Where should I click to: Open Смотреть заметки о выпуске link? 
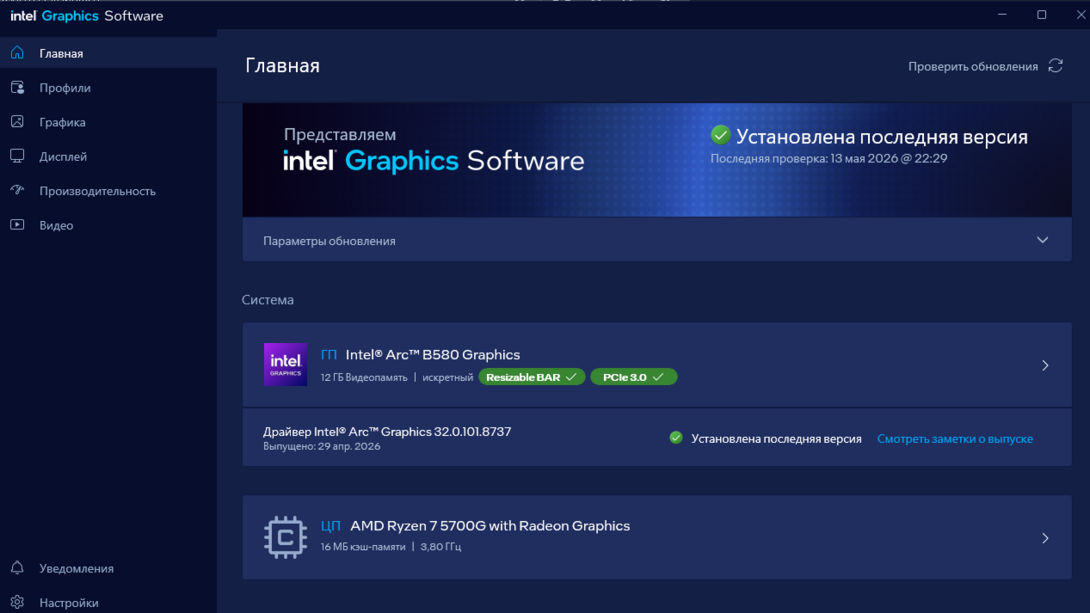[x=954, y=439]
